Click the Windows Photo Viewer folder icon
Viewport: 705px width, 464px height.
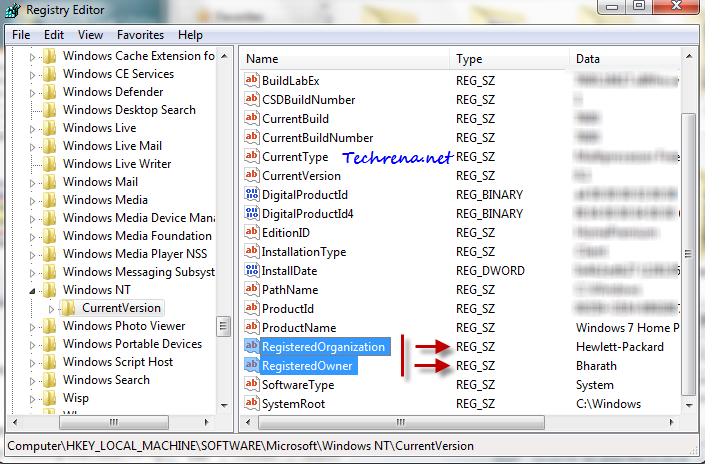coord(49,326)
